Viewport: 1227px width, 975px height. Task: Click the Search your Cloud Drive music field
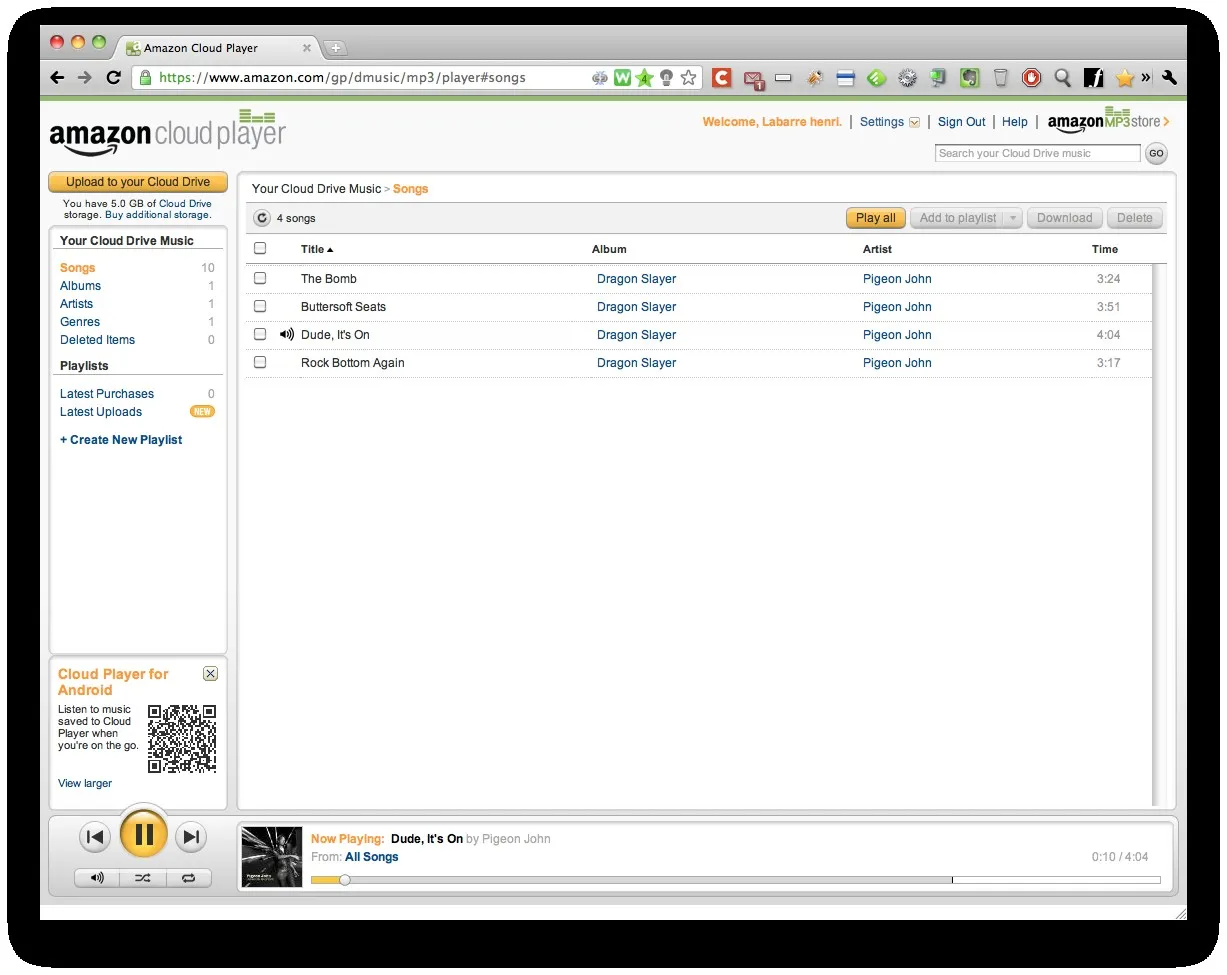1037,153
